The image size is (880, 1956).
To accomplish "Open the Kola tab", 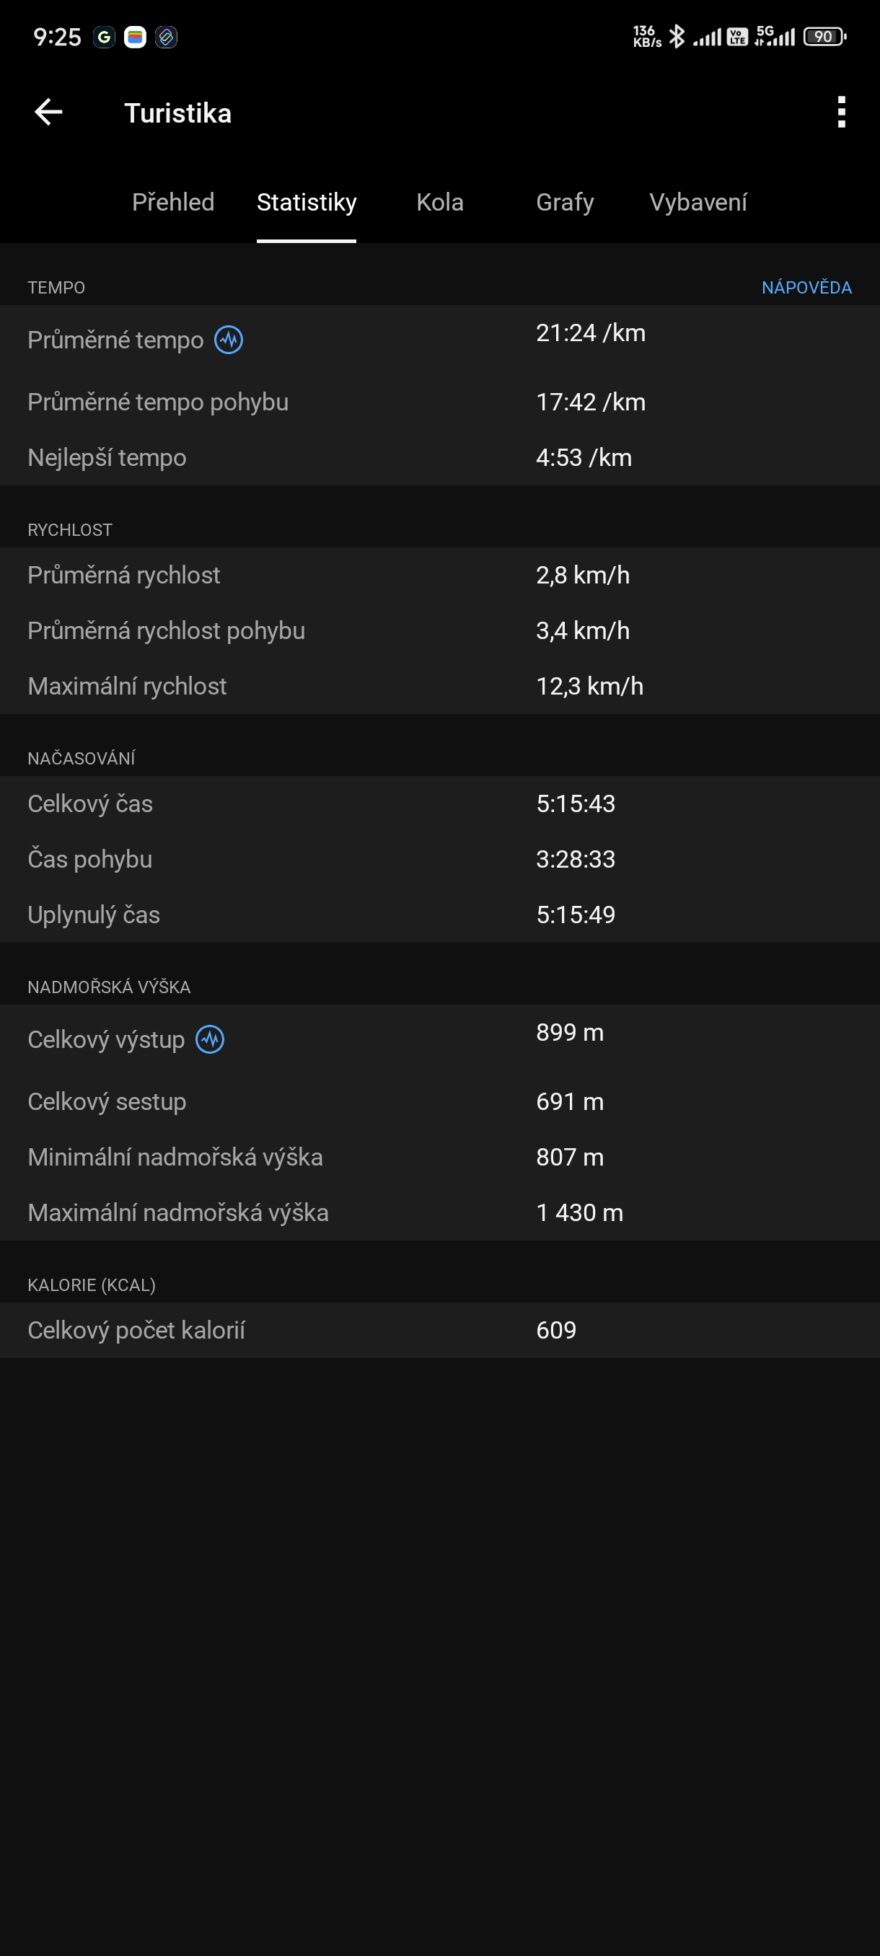I will pos(440,202).
